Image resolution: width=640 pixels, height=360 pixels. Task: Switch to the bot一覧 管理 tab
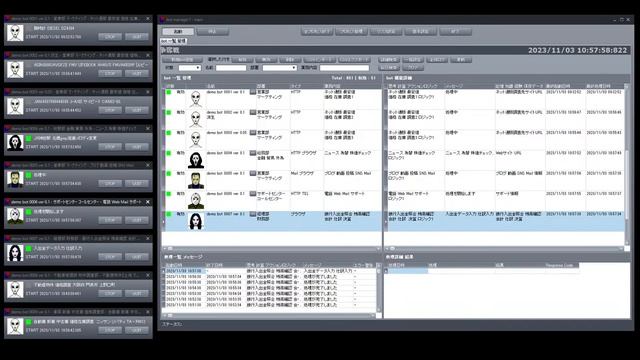click(x=173, y=41)
